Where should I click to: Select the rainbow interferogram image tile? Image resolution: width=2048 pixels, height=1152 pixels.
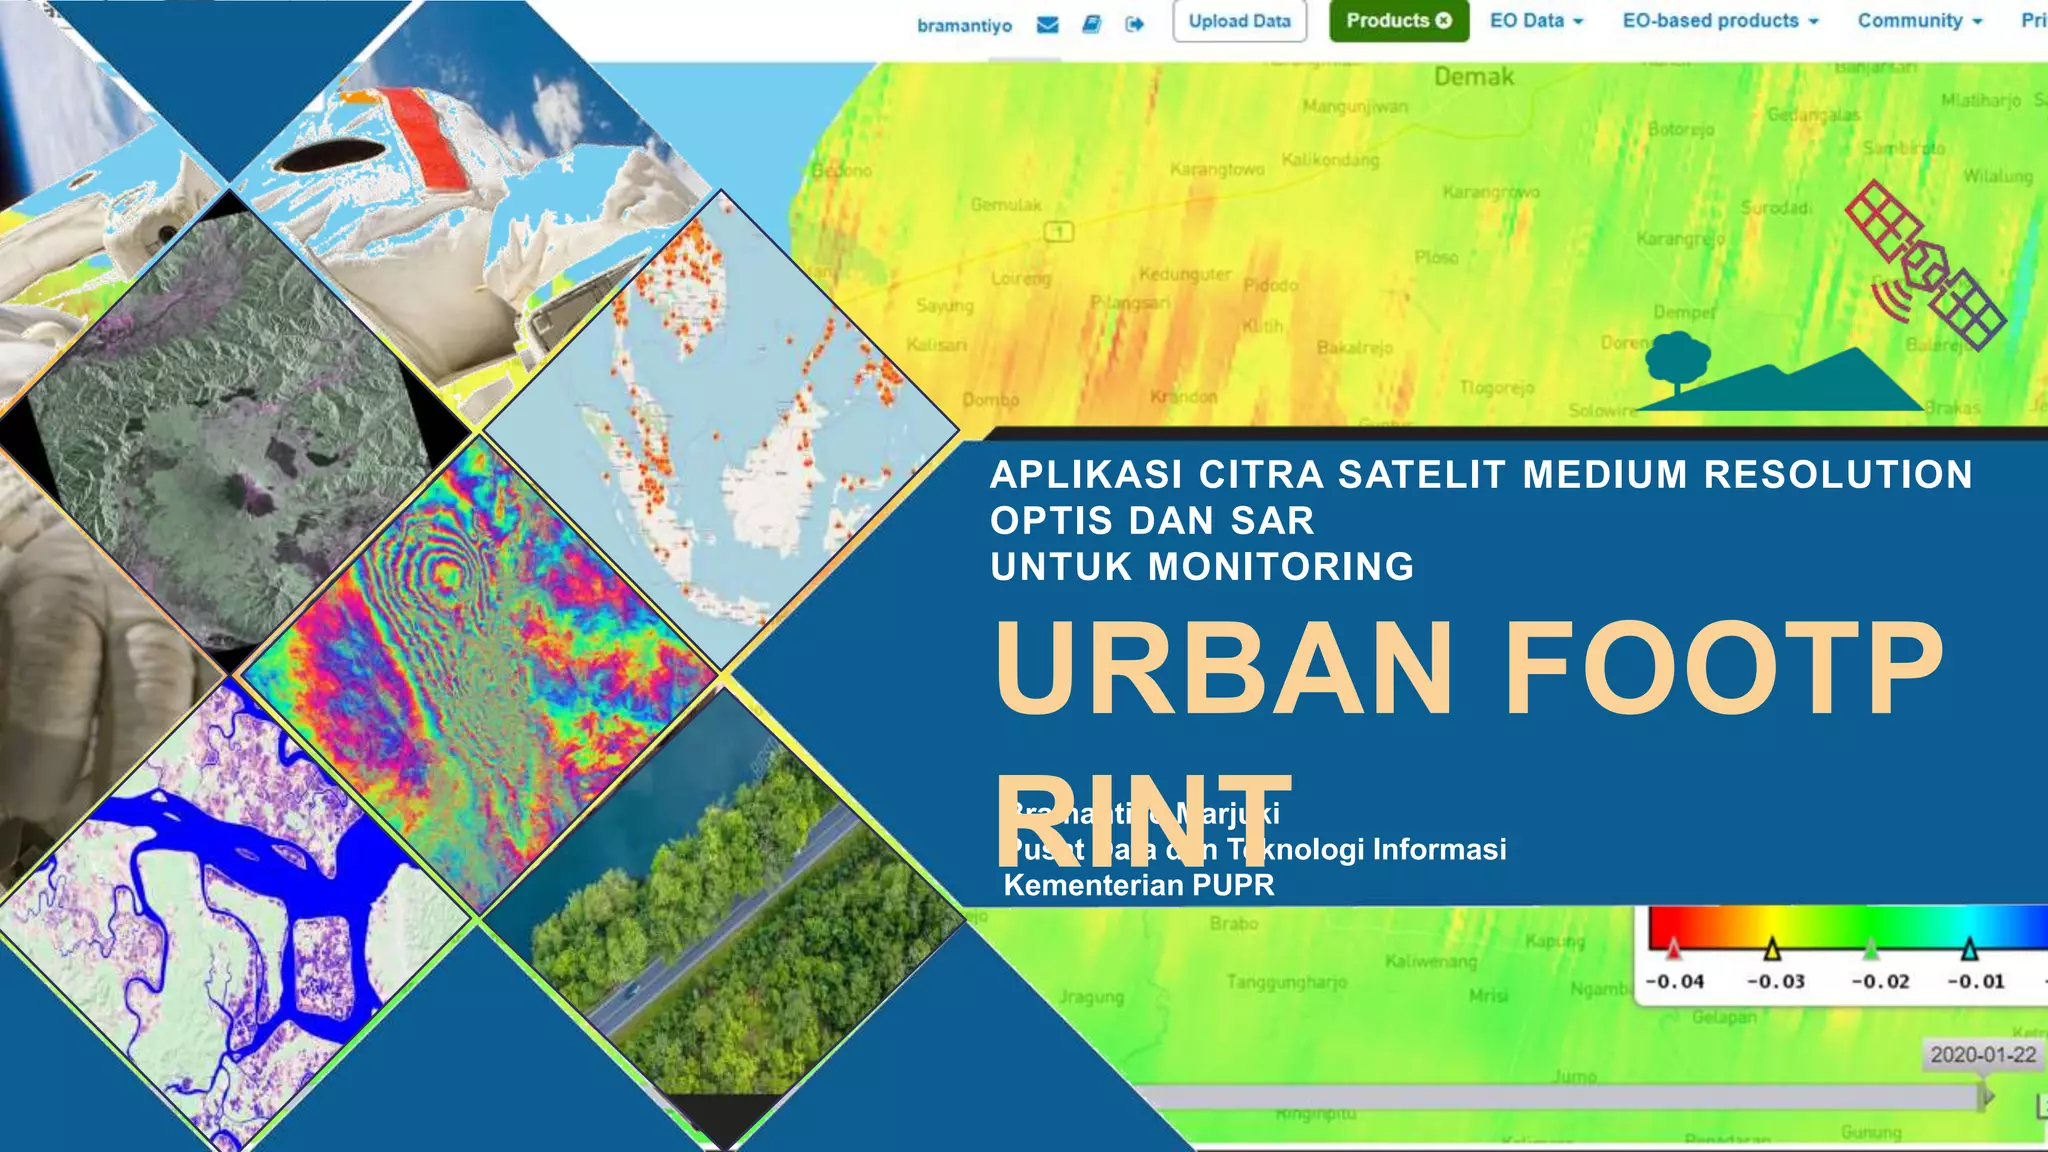click(480, 675)
